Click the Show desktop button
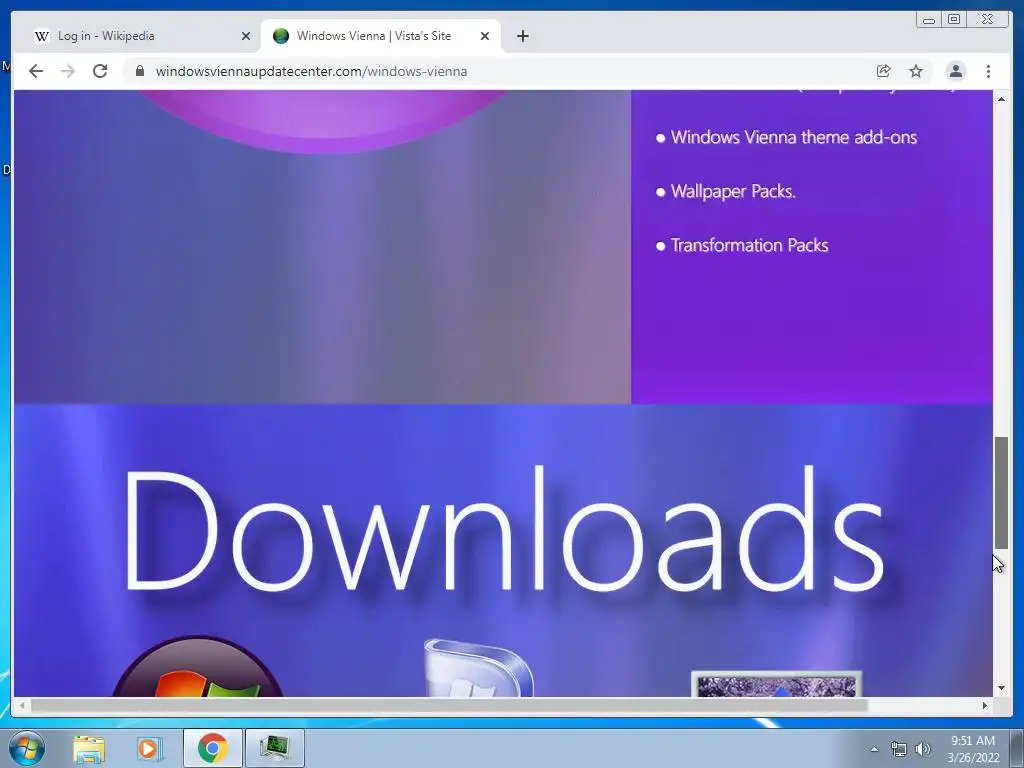The image size is (1024, 768). coord(1016,748)
